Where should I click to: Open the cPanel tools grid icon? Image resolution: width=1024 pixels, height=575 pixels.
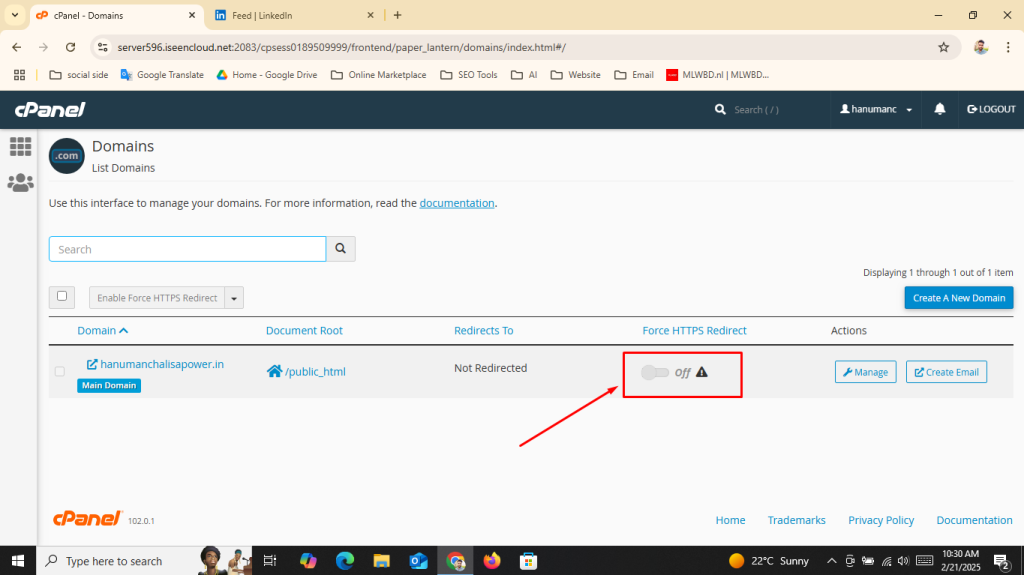click(x=20, y=146)
